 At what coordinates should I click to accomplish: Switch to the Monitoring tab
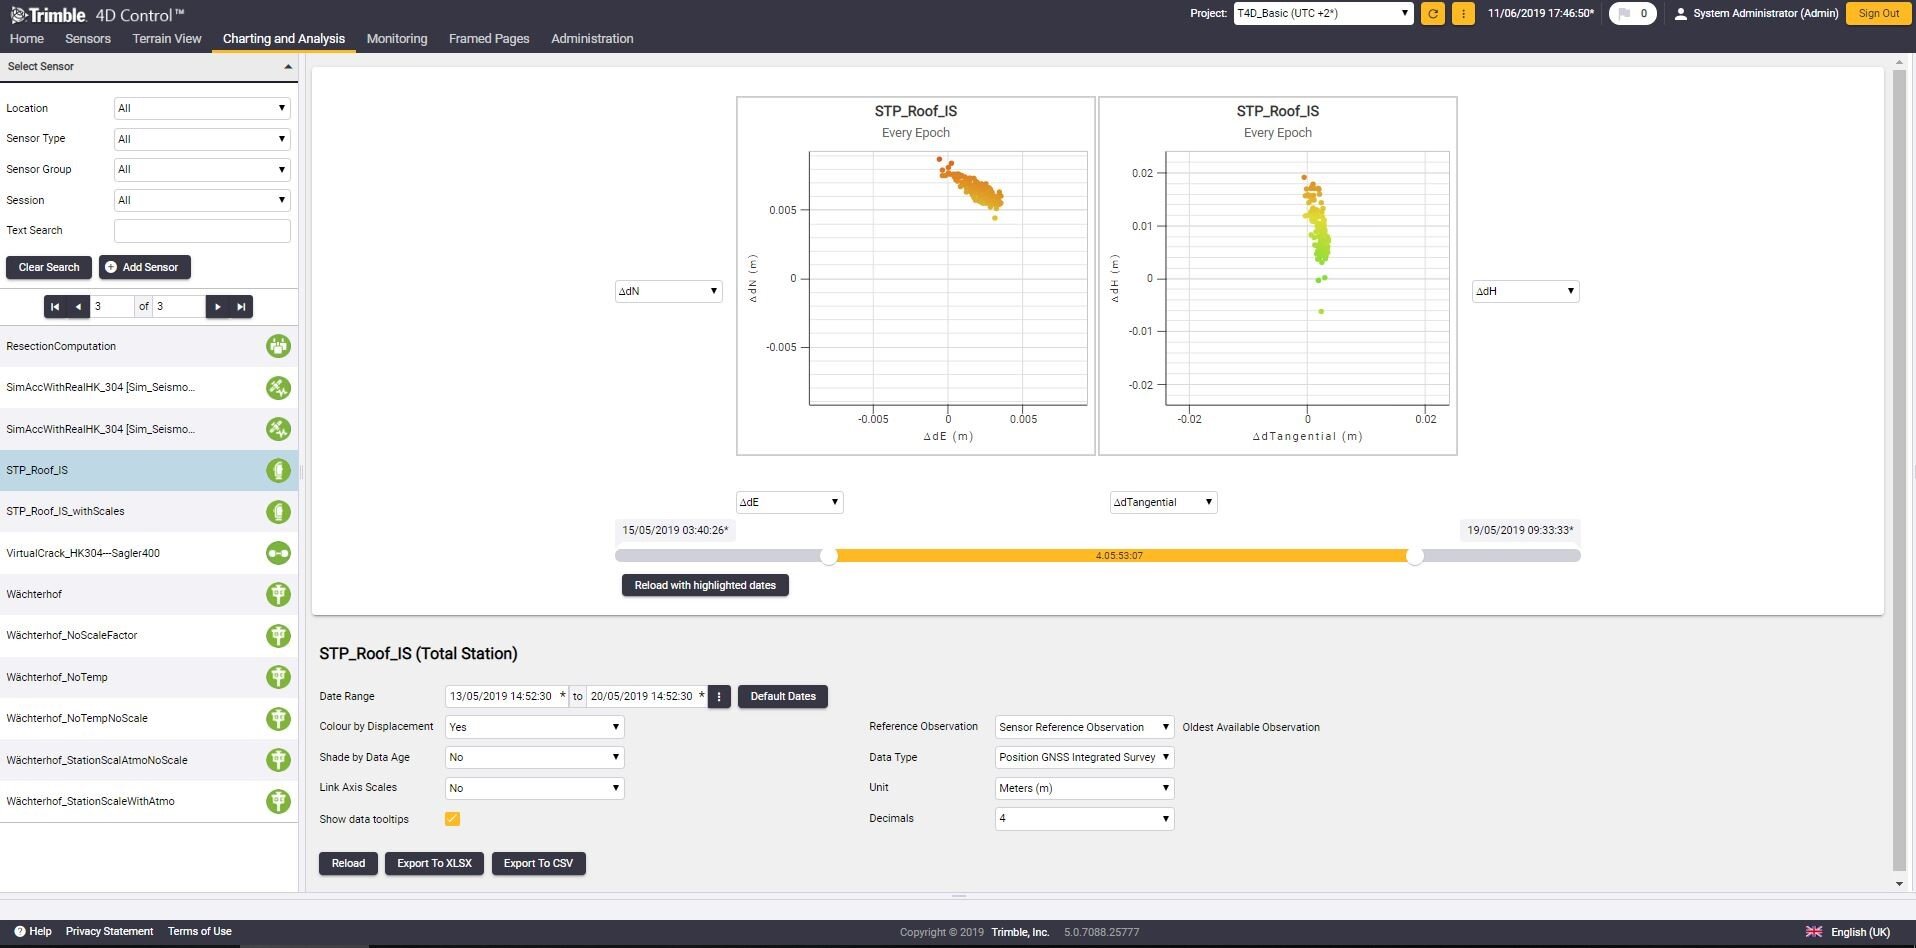(x=397, y=39)
